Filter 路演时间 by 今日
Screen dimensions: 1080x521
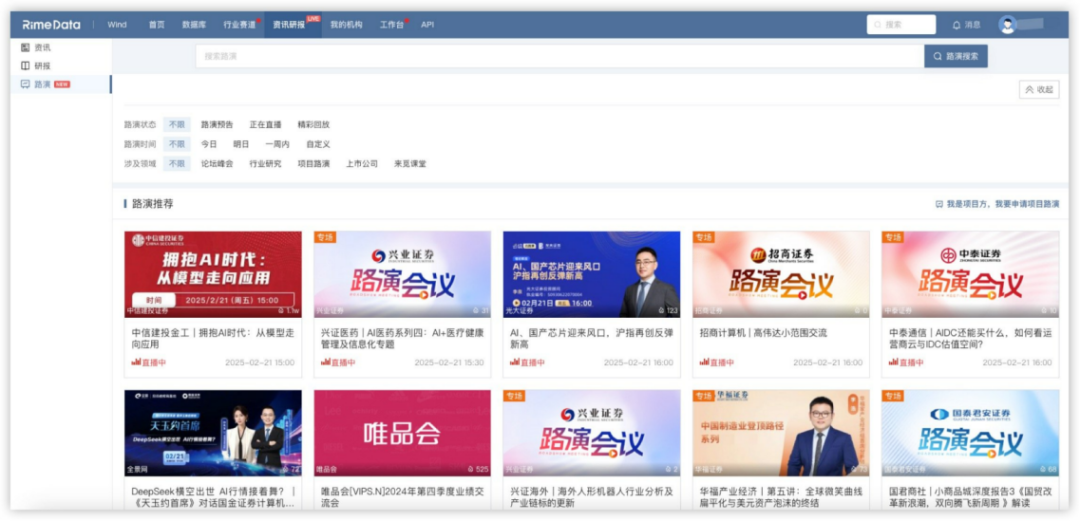[x=209, y=144]
